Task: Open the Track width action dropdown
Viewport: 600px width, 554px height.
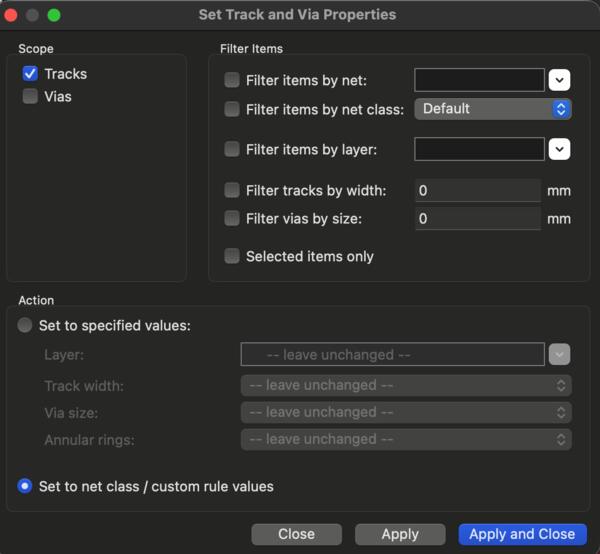Action: 406,385
